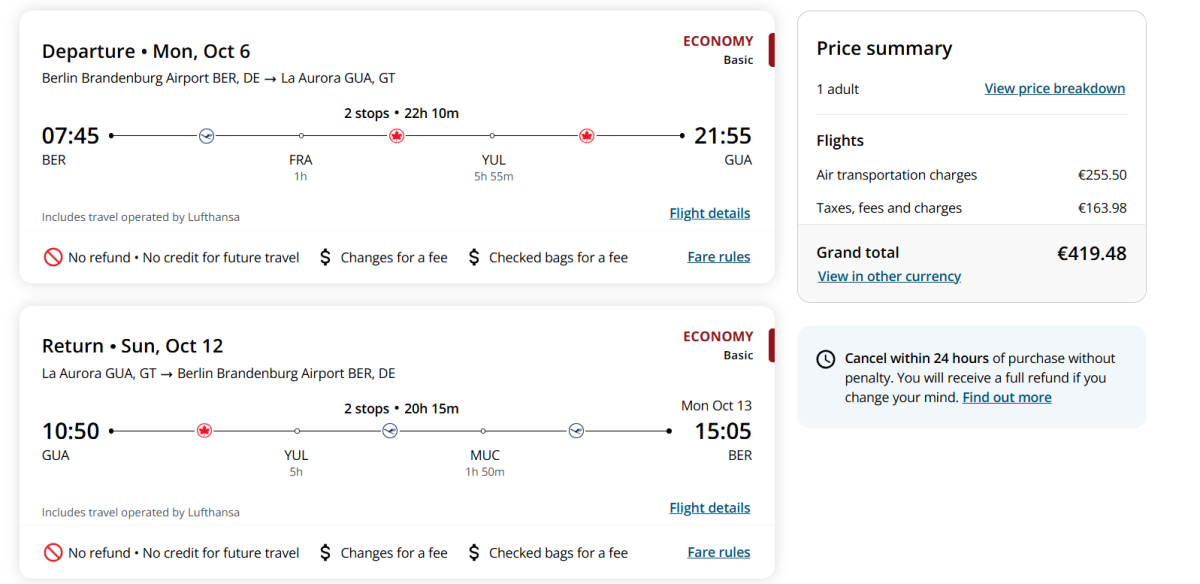
Task: Click the MUC stop marker on return timeline
Action: point(484,431)
